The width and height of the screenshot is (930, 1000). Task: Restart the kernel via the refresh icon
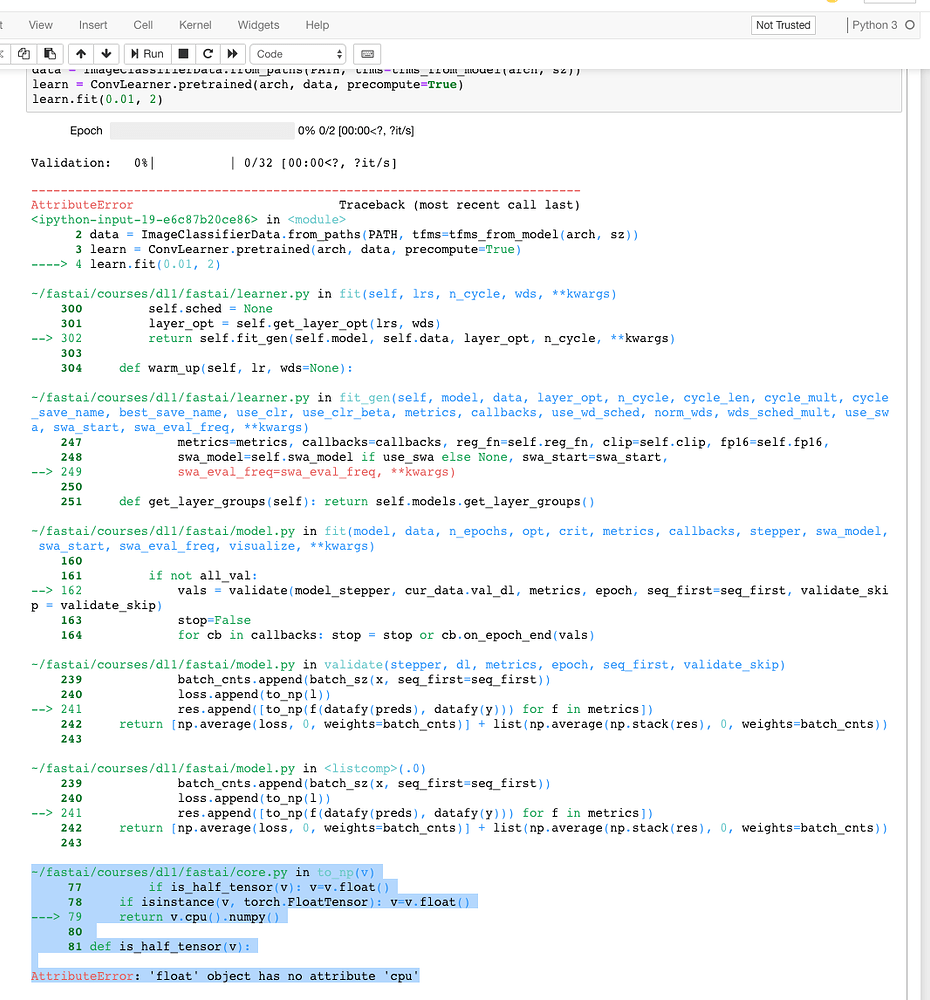click(x=207, y=54)
